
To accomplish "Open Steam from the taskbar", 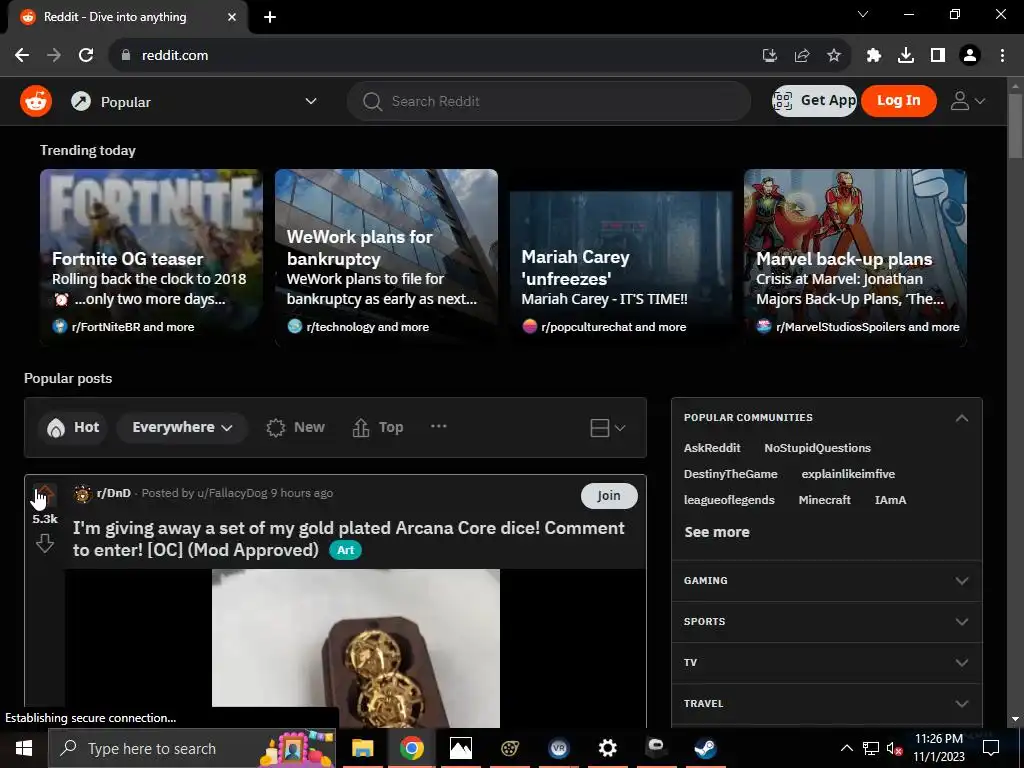I will click(705, 748).
